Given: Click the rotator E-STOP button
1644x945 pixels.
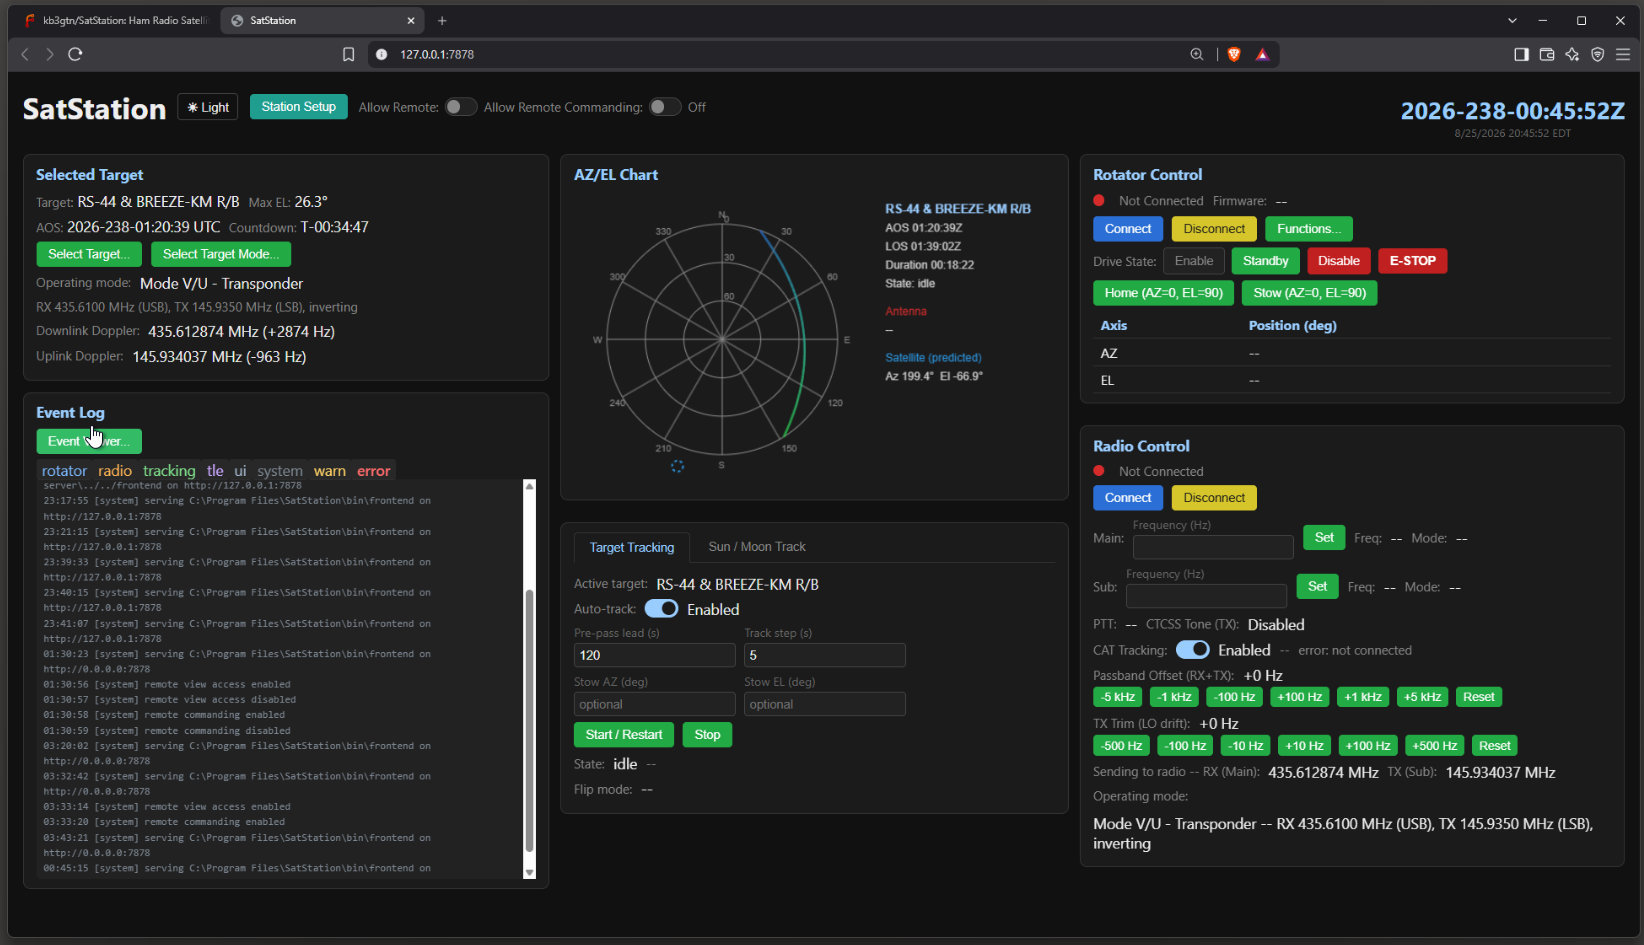Looking at the screenshot, I should pos(1412,261).
